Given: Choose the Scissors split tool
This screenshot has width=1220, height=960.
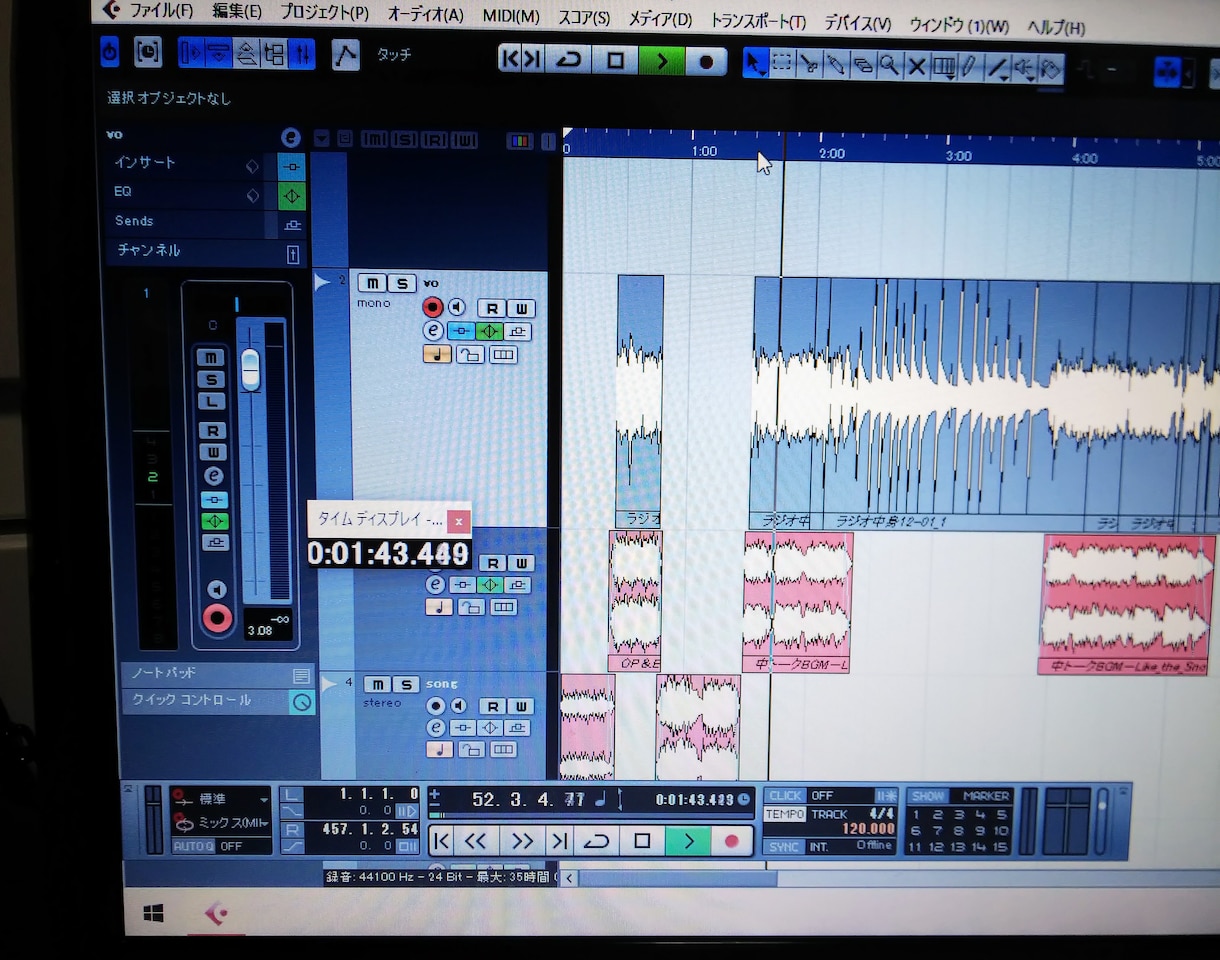Looking at the screenshot, I should 809,66.
